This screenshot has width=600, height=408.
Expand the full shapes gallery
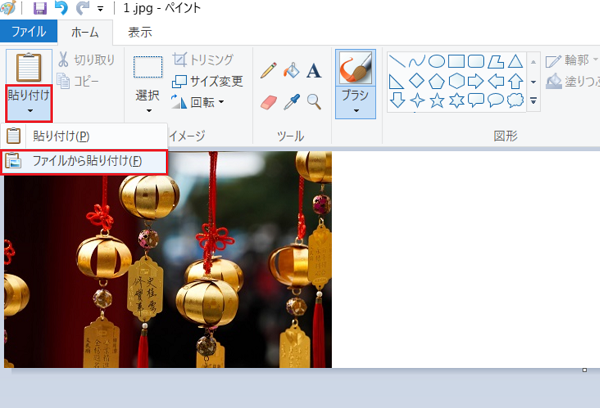coord(533,101)
